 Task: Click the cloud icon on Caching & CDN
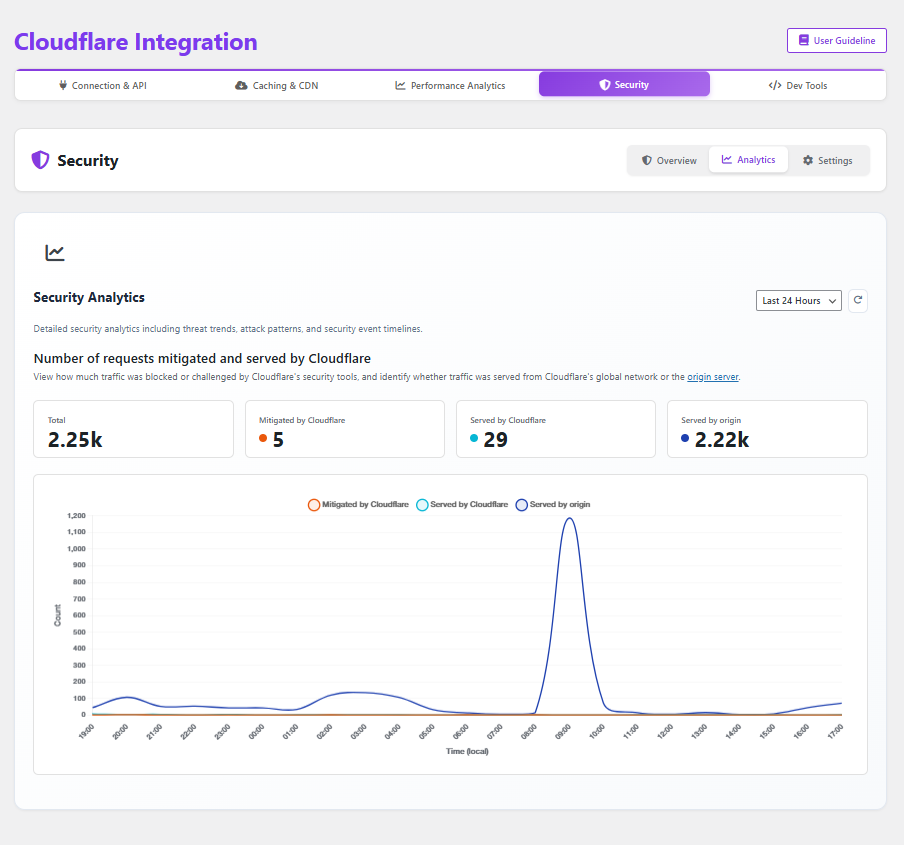pyautogui.click(x=241, y=86)
